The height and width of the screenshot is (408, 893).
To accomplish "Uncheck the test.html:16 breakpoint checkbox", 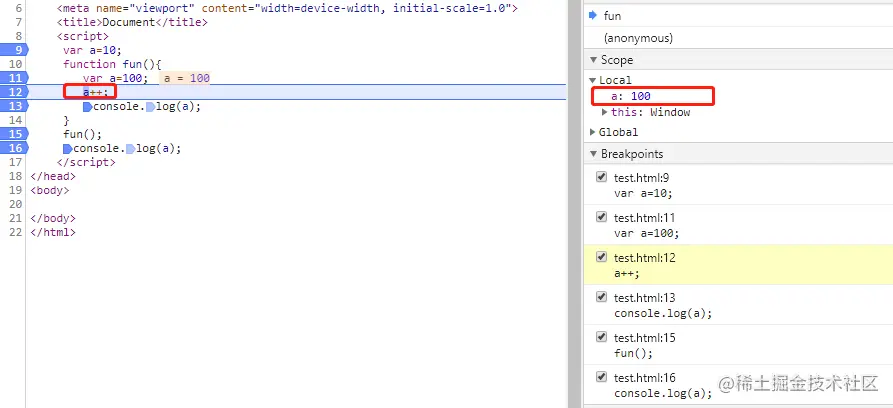I will [601, 377].
